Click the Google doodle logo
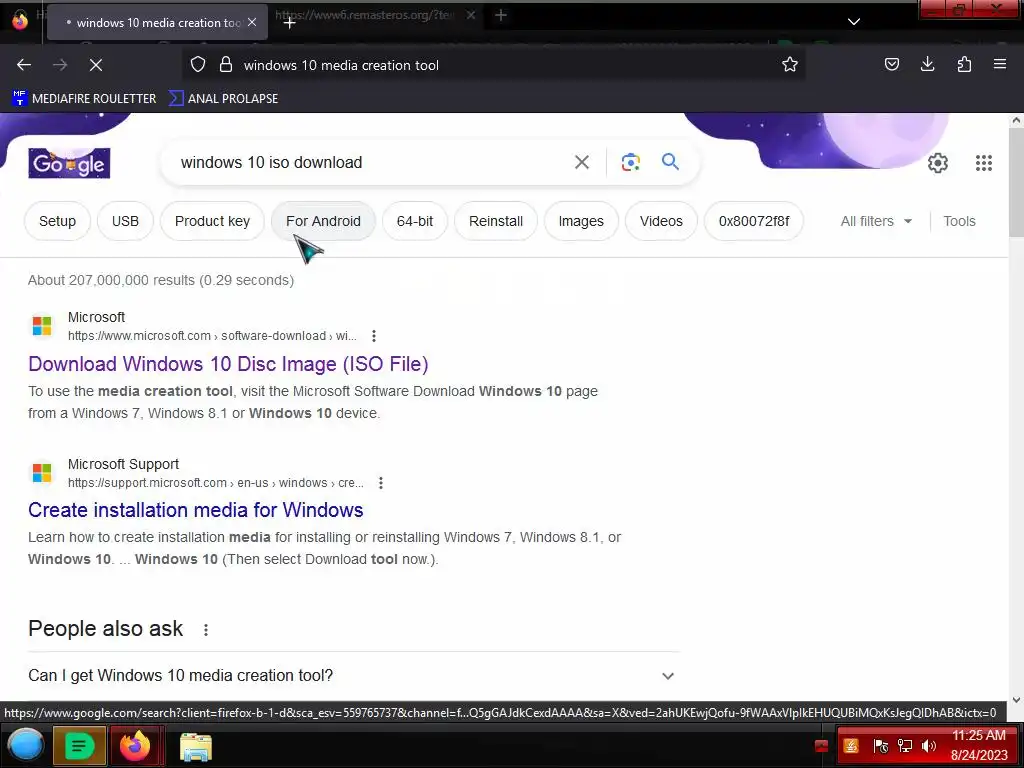 click(69, 163)
